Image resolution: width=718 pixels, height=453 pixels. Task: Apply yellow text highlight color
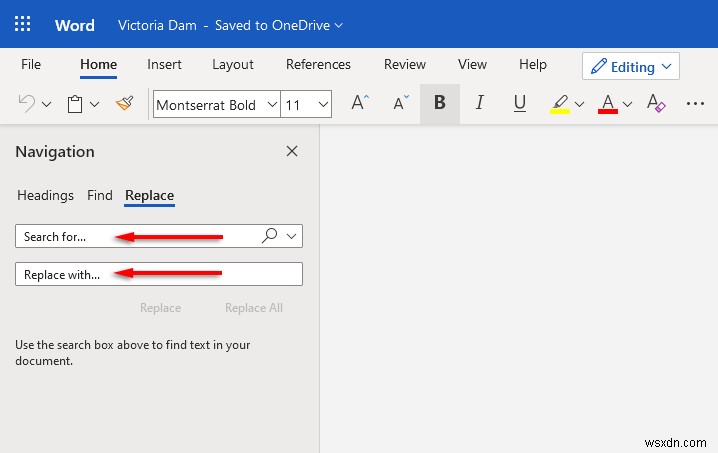point(560,104)
